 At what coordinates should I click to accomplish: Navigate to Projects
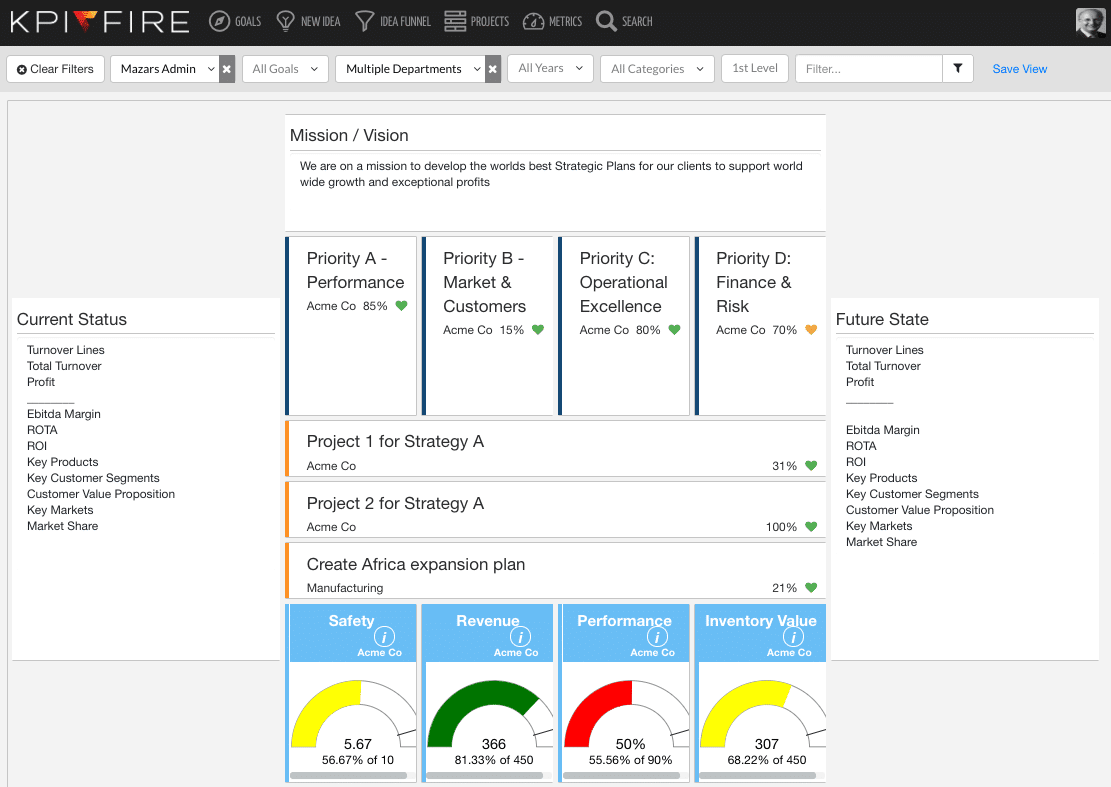click(490, 22)
